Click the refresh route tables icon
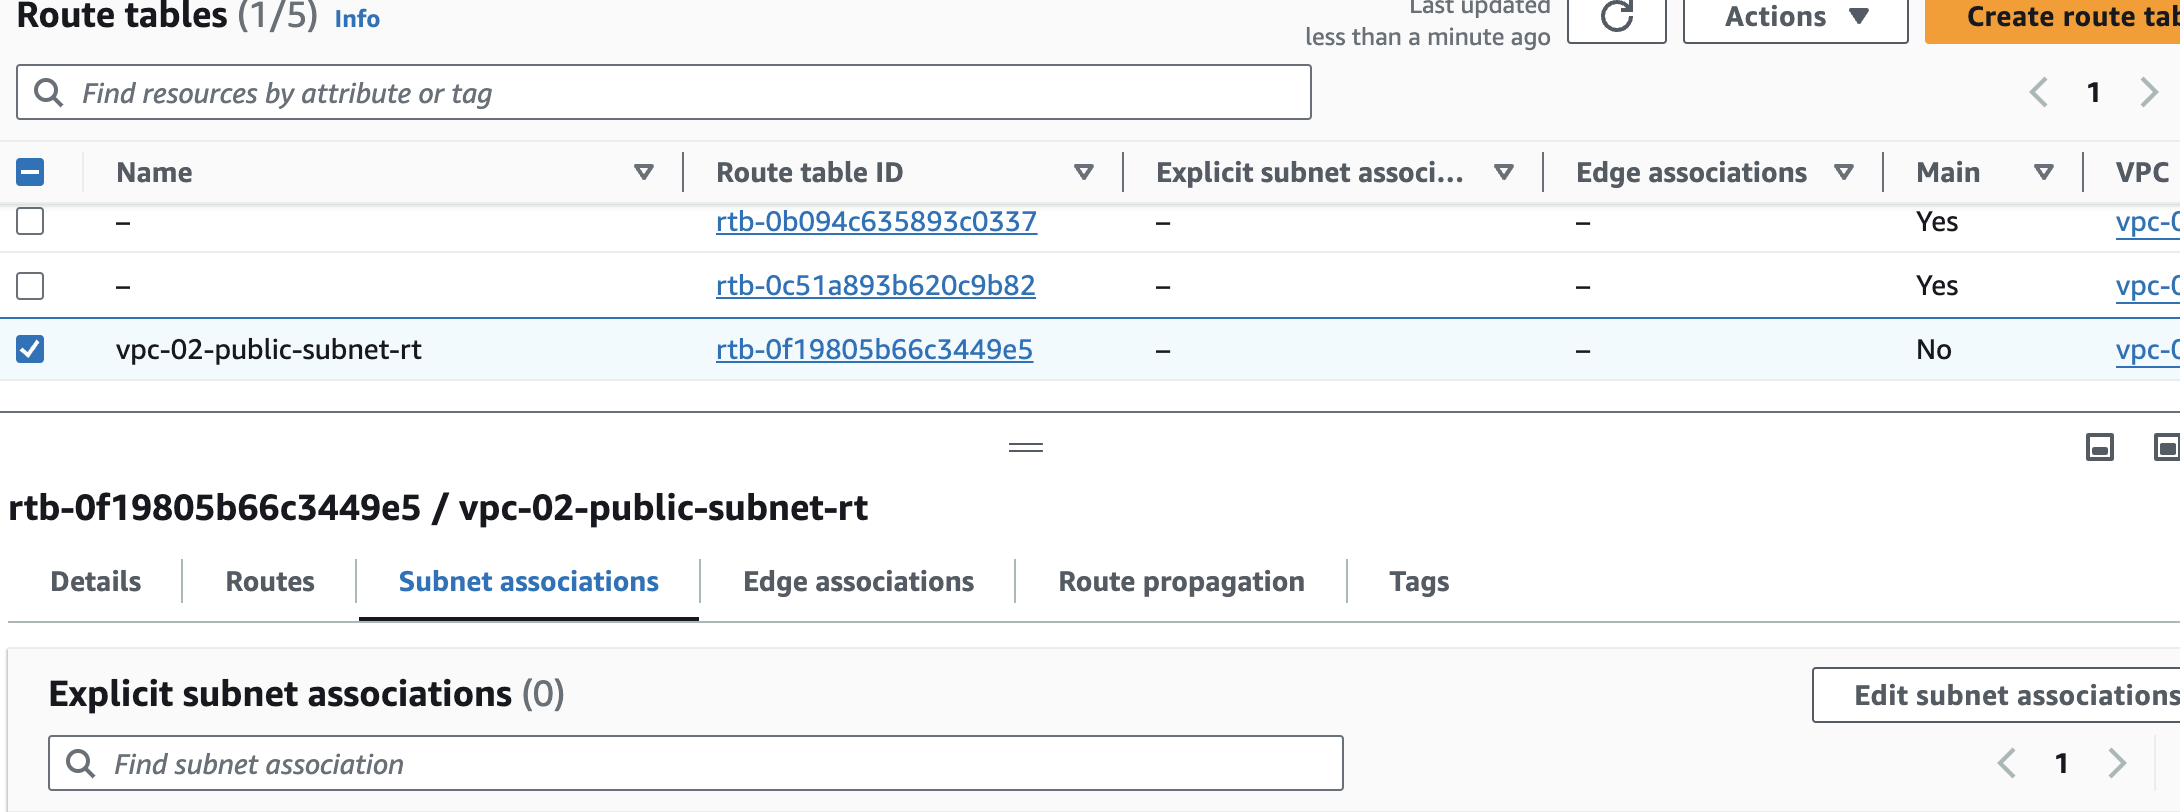This screenshot has height=812, width=2180. (1616, 17)
